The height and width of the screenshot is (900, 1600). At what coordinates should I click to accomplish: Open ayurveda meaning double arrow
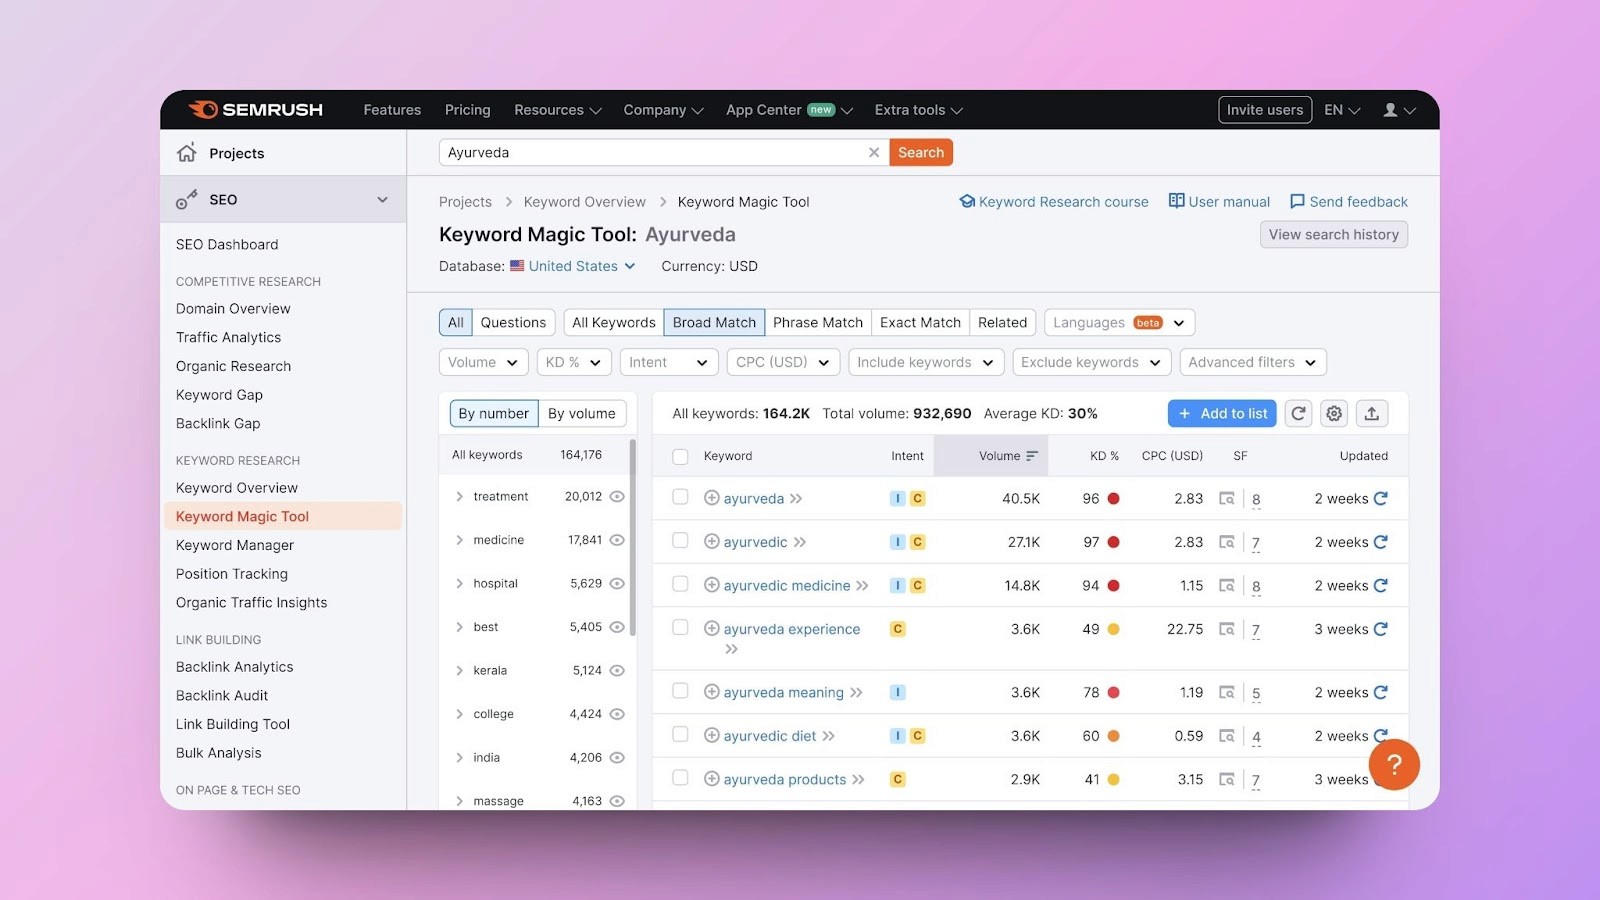[x=856, y=692]
